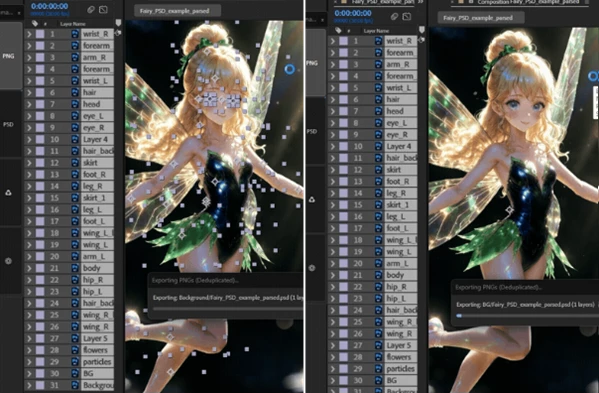Click the PSD button in right panel sidebar
599x393 pixels.
312,131
